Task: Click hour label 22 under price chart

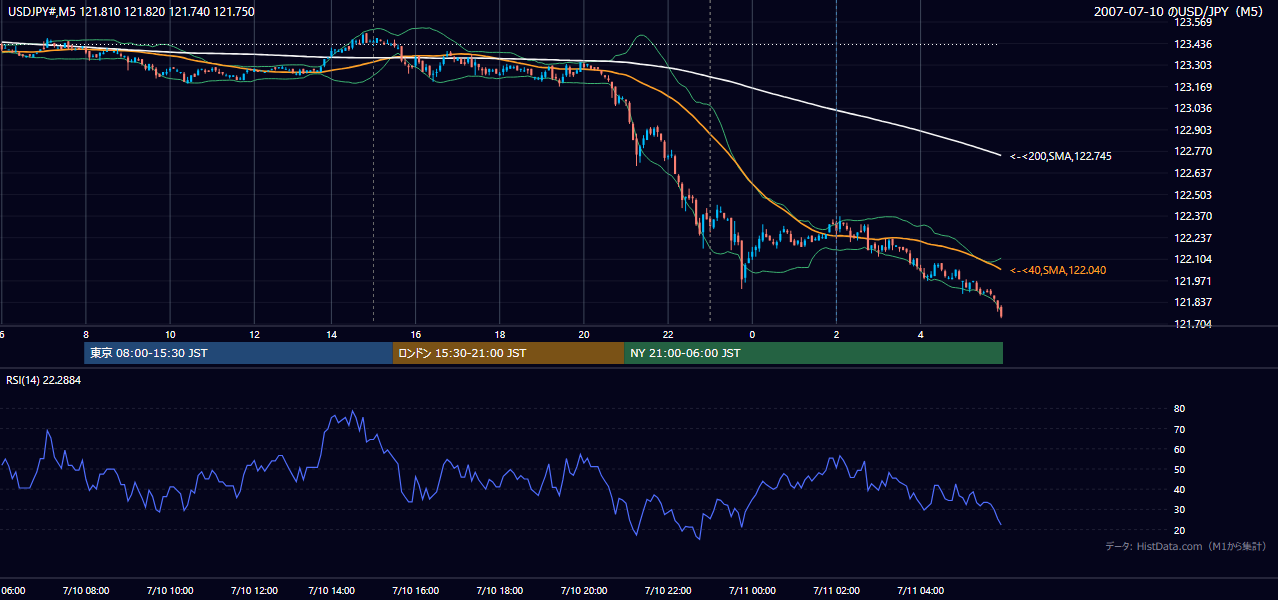Action: (x=668, y=335)
